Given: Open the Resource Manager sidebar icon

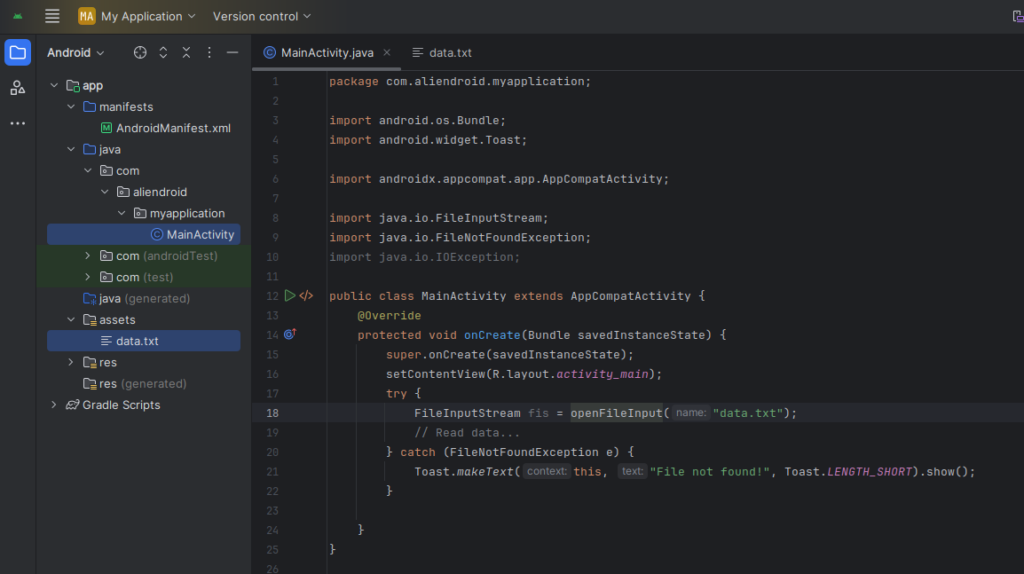Looking at the screenshot, I should [18, 88].
